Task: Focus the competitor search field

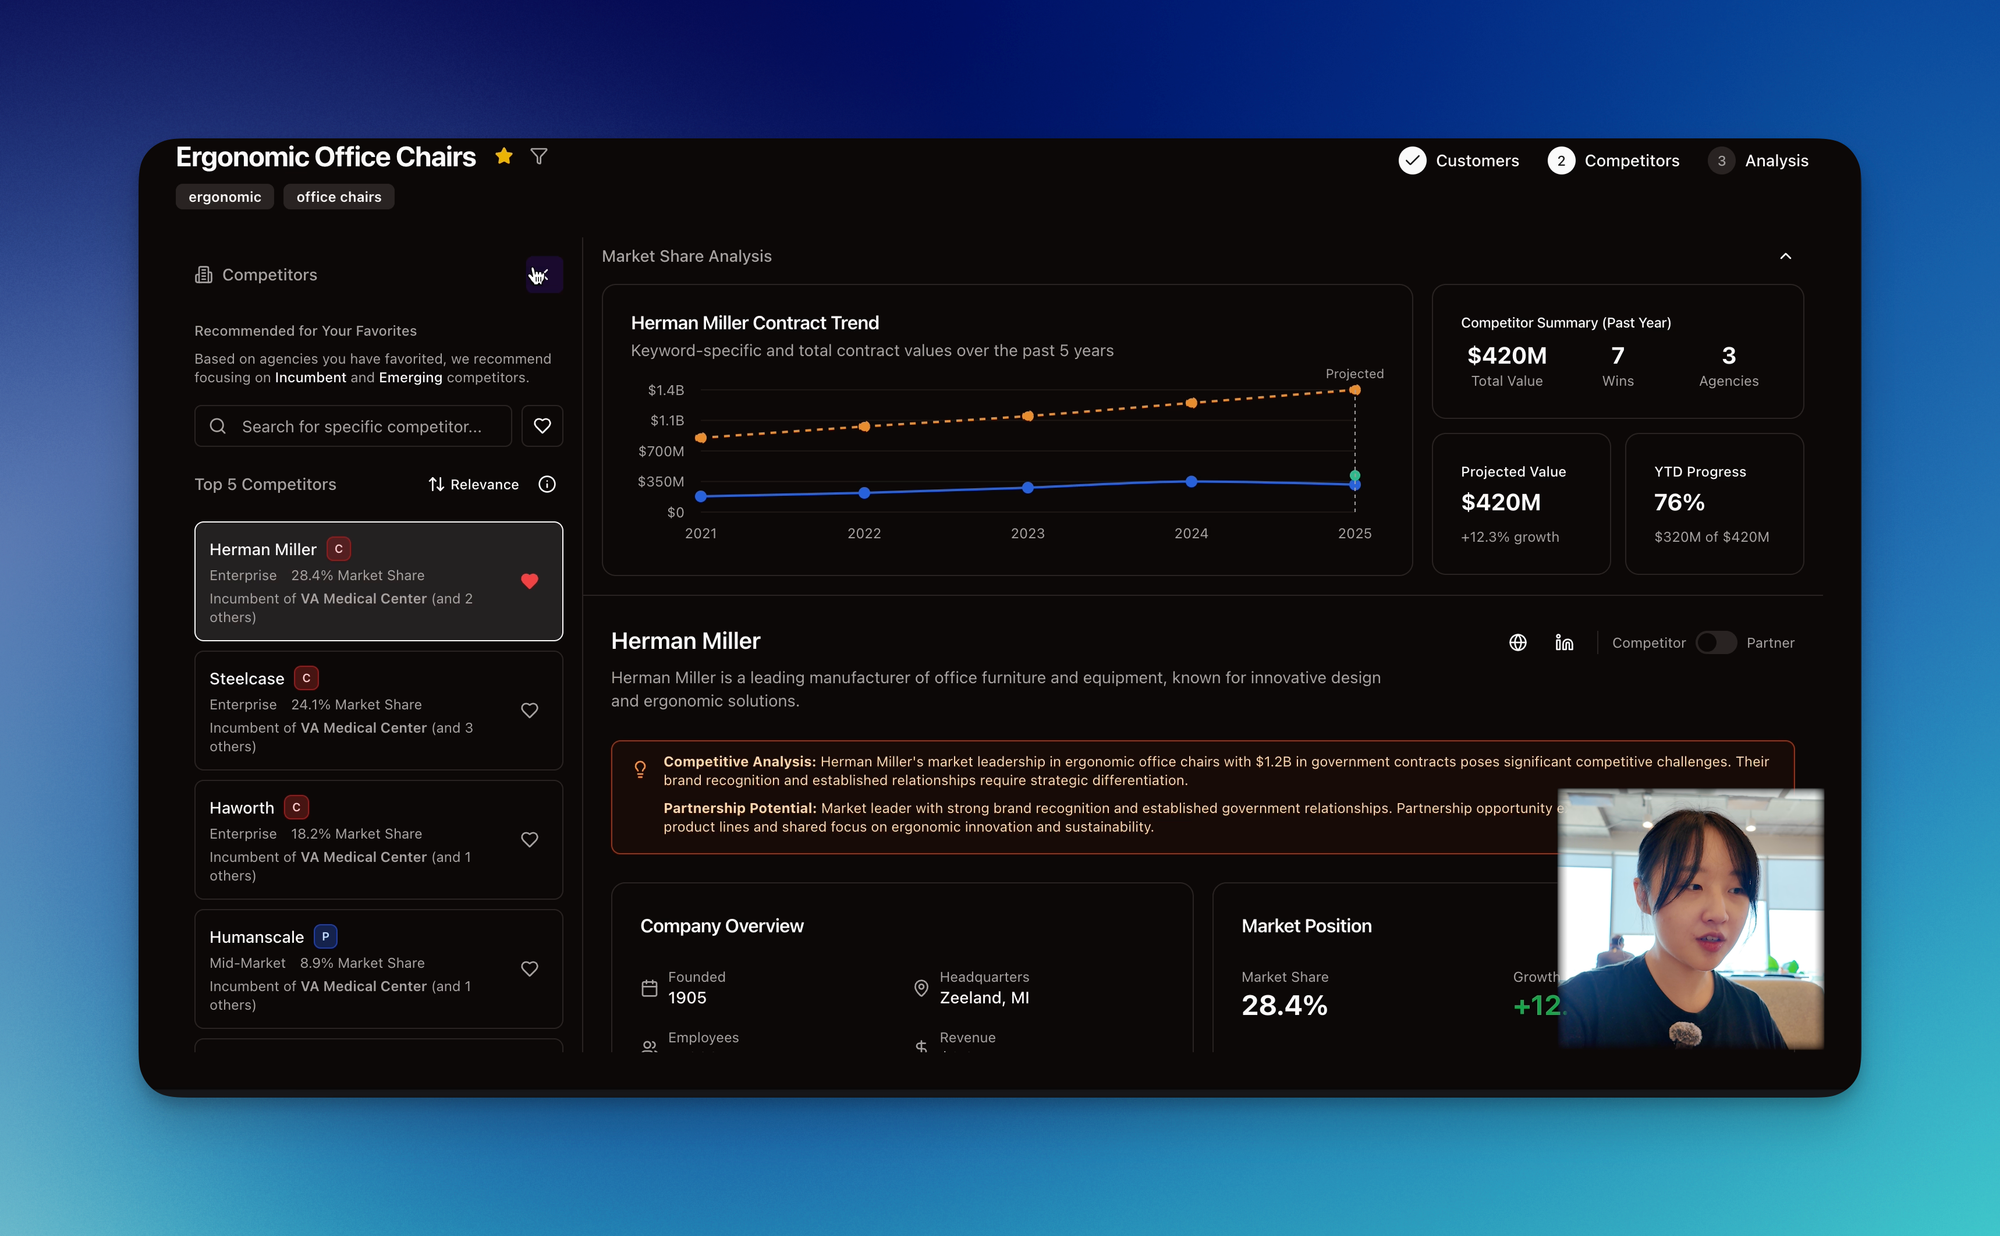Action: 361,426
